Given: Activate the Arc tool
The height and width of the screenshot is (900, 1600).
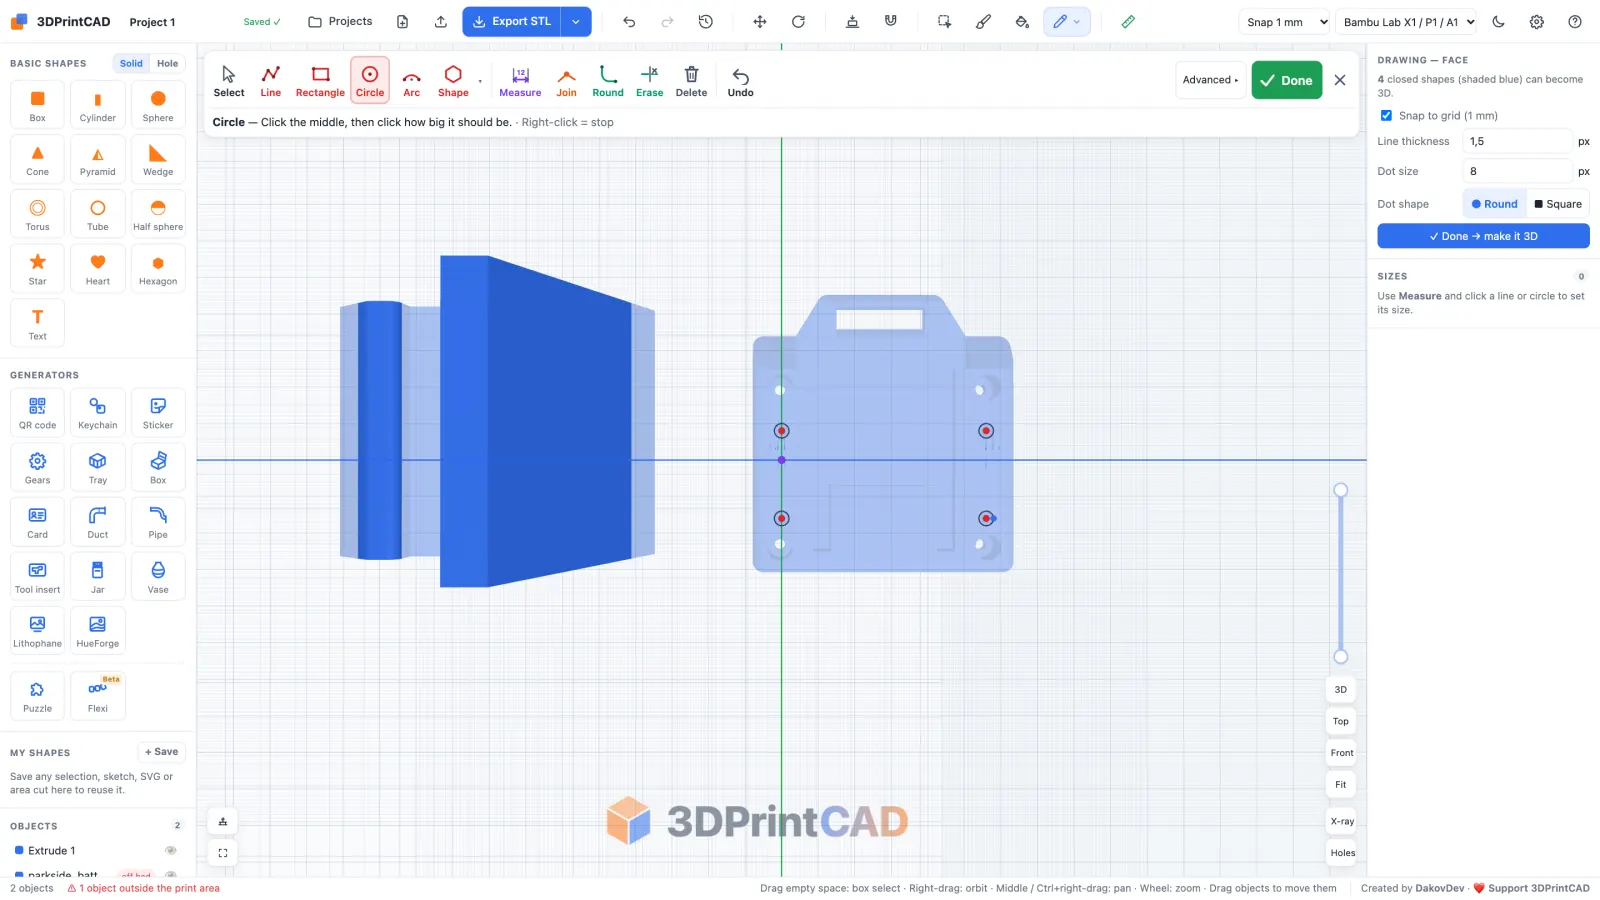Looking at the screenshot, I should pos(411,81).
